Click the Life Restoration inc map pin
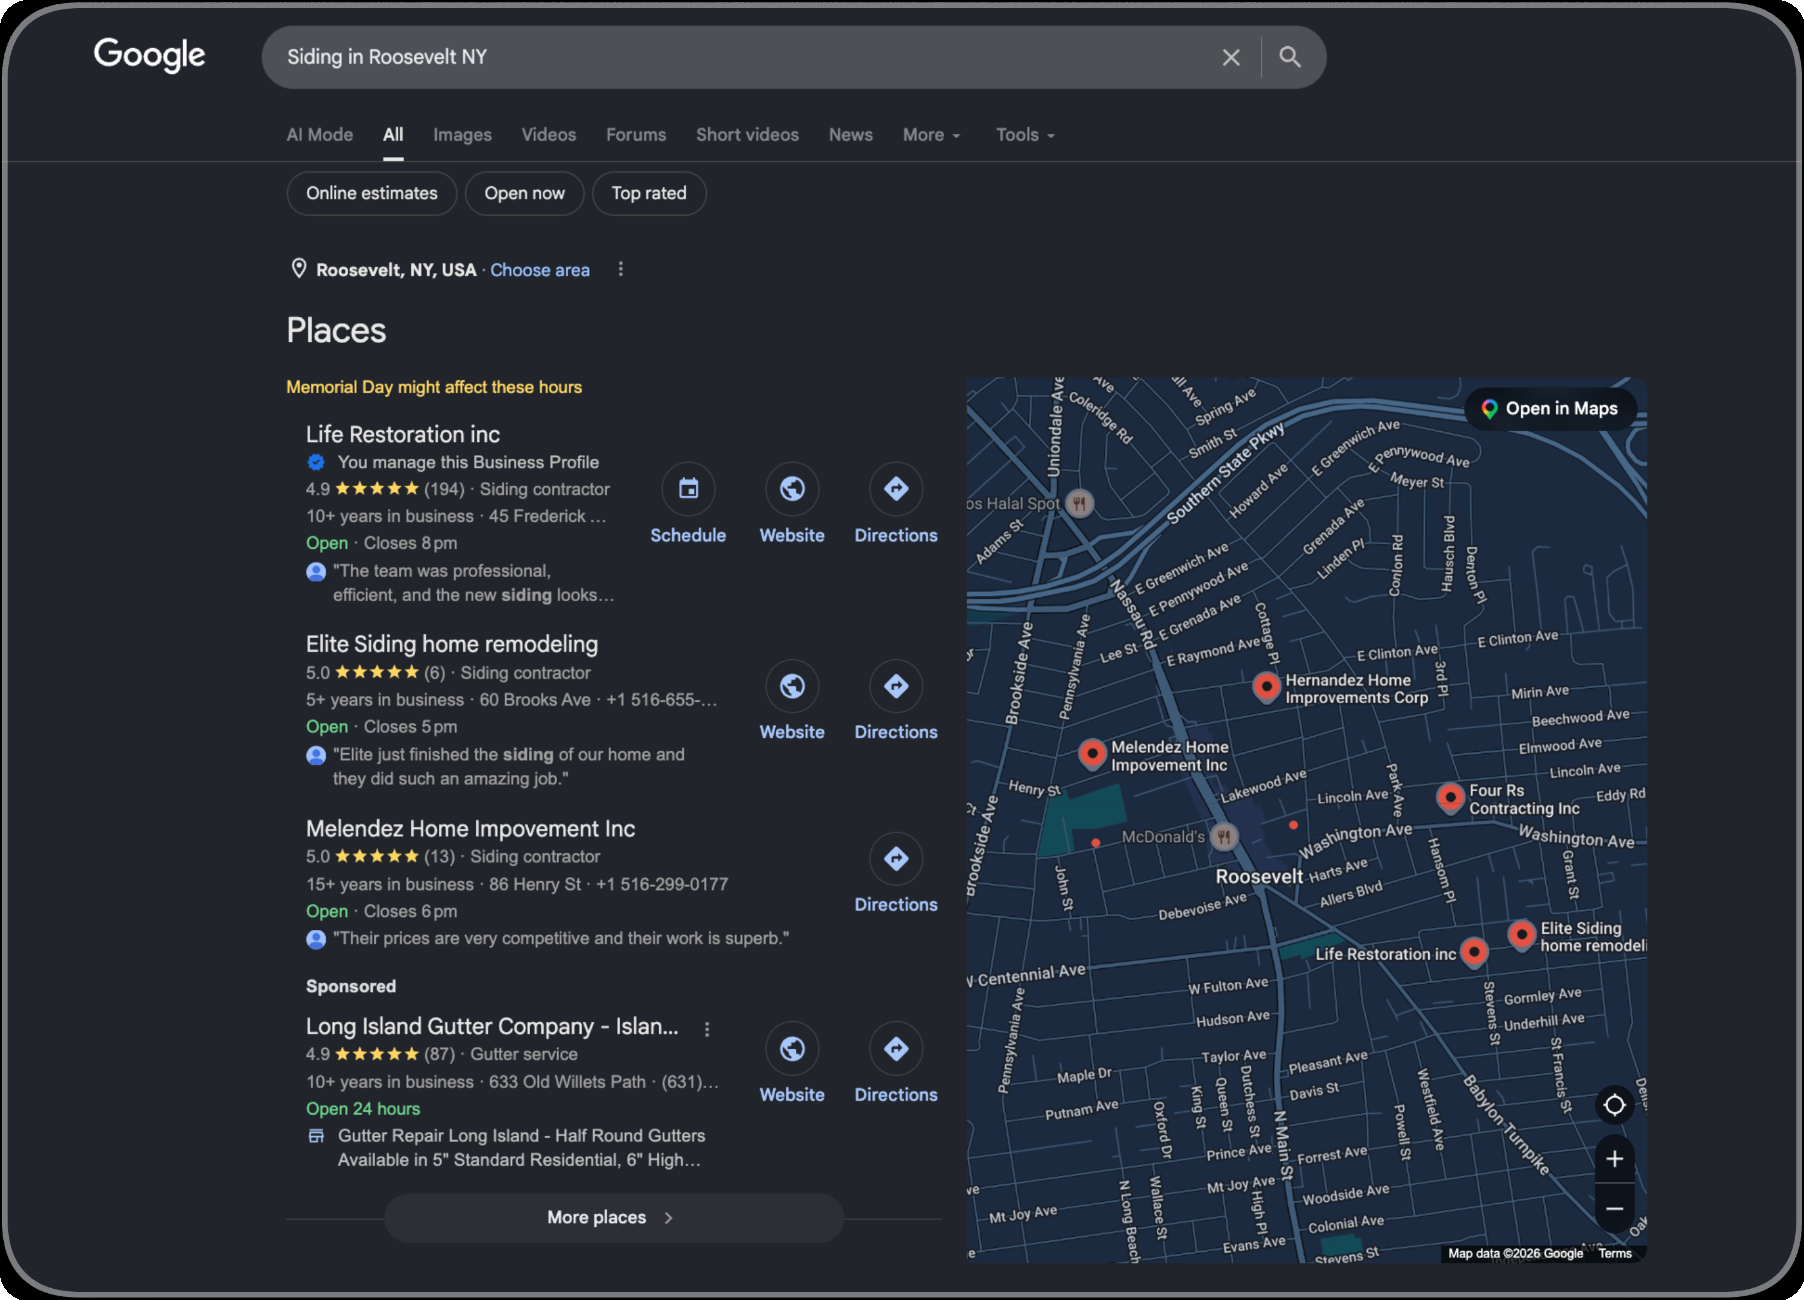The image size is (1804, 1300). click(x=1473, y=952)
